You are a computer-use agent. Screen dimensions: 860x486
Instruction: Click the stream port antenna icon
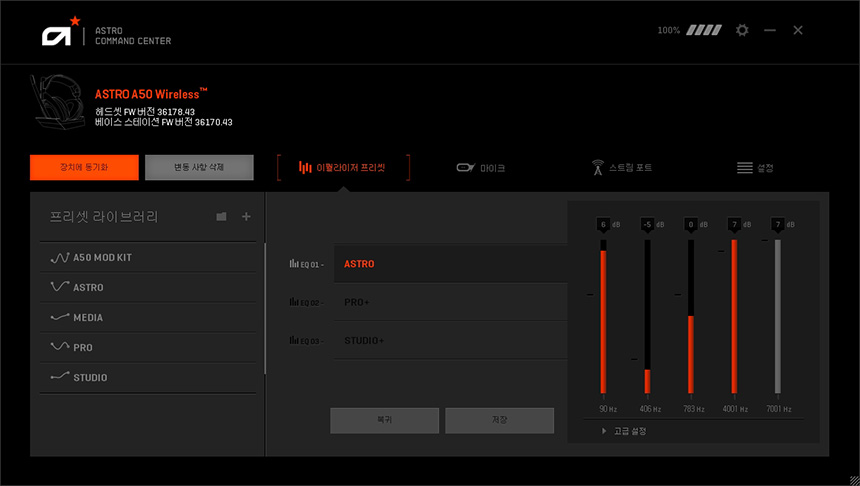598,167
